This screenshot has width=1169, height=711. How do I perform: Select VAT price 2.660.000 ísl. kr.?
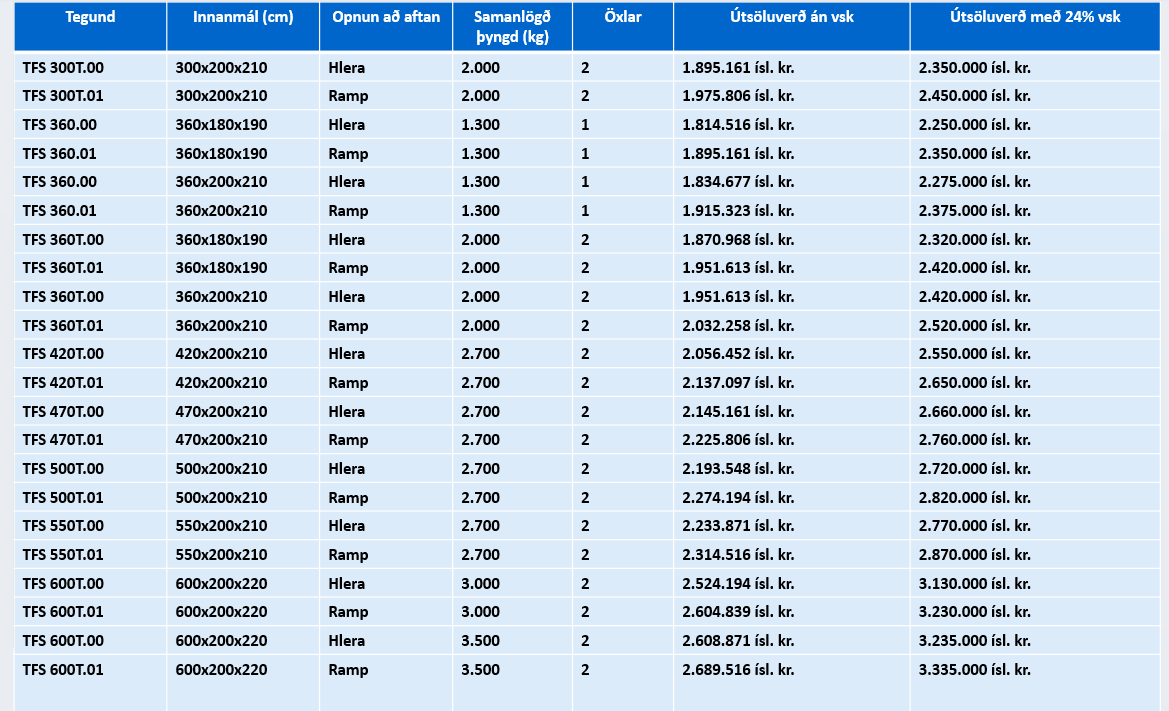point(974,411)
